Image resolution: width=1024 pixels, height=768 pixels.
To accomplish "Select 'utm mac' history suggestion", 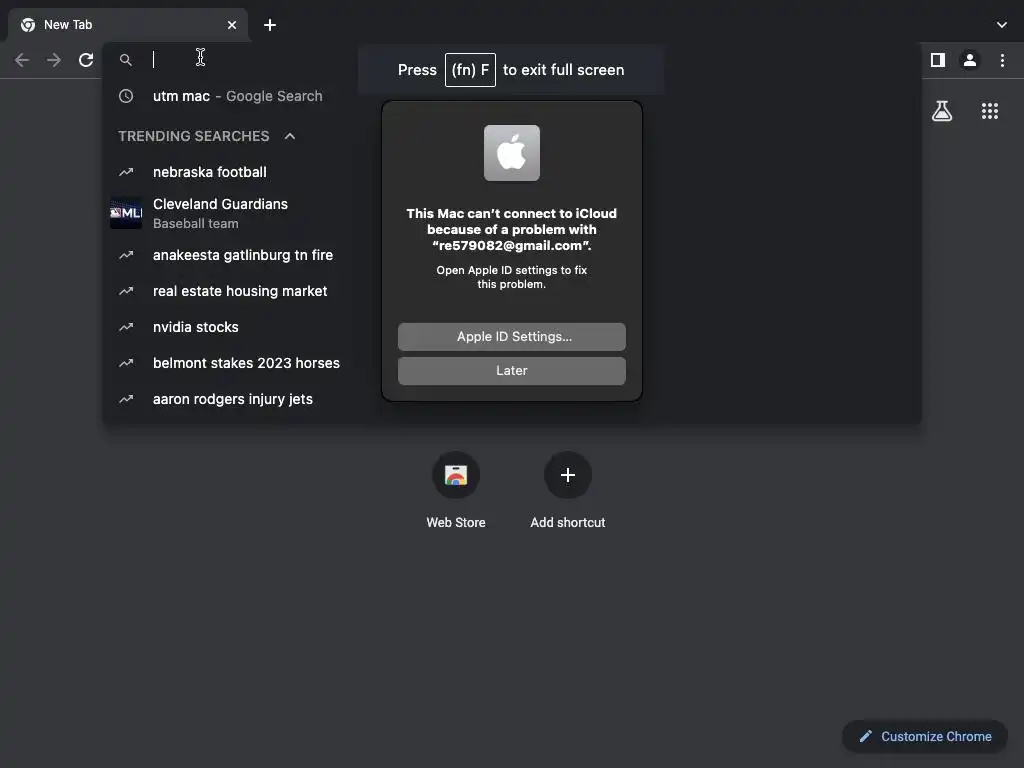I will 511,96.
